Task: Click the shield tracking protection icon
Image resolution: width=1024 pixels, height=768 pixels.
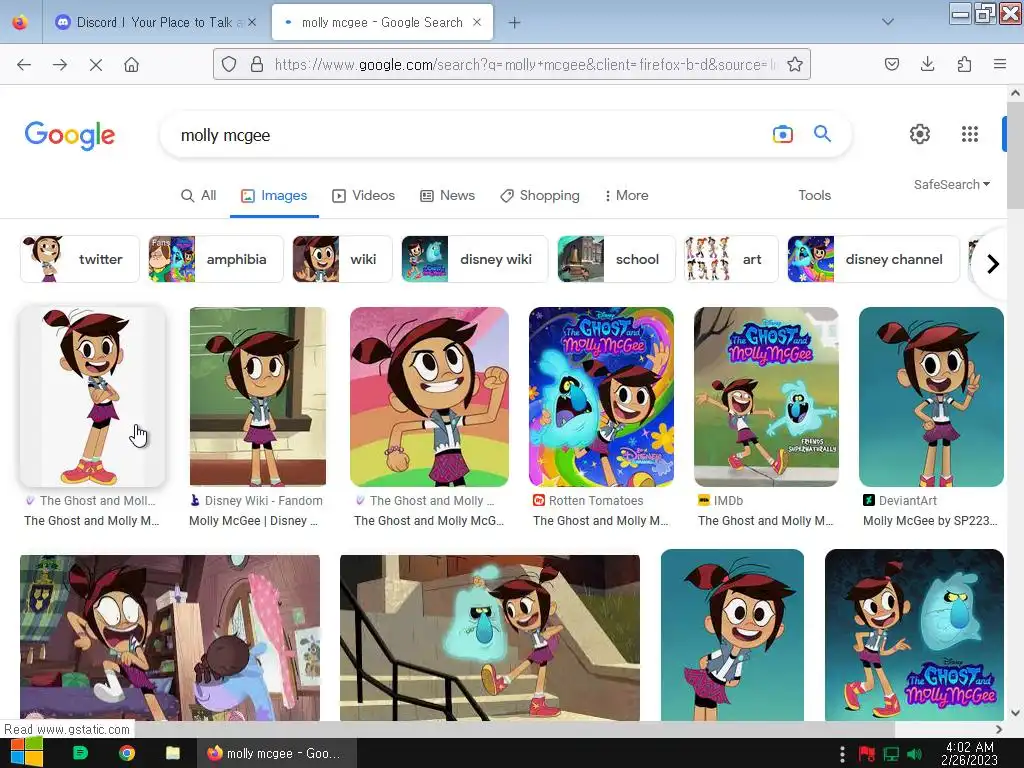Action: point(229,64)
